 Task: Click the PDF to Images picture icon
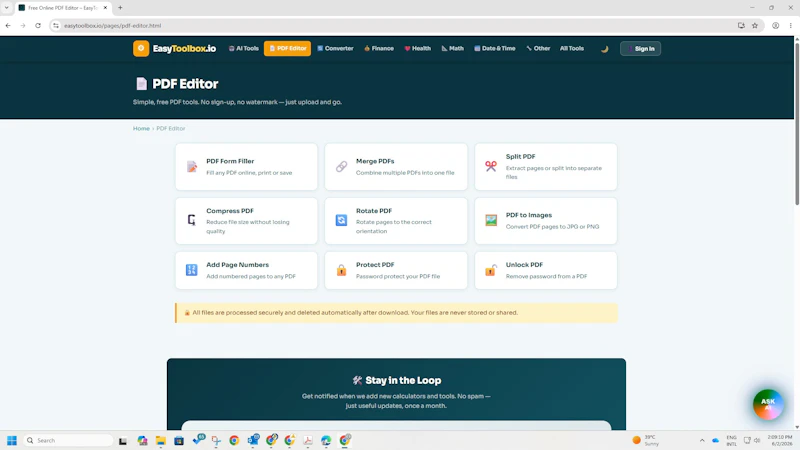point(491,220)
